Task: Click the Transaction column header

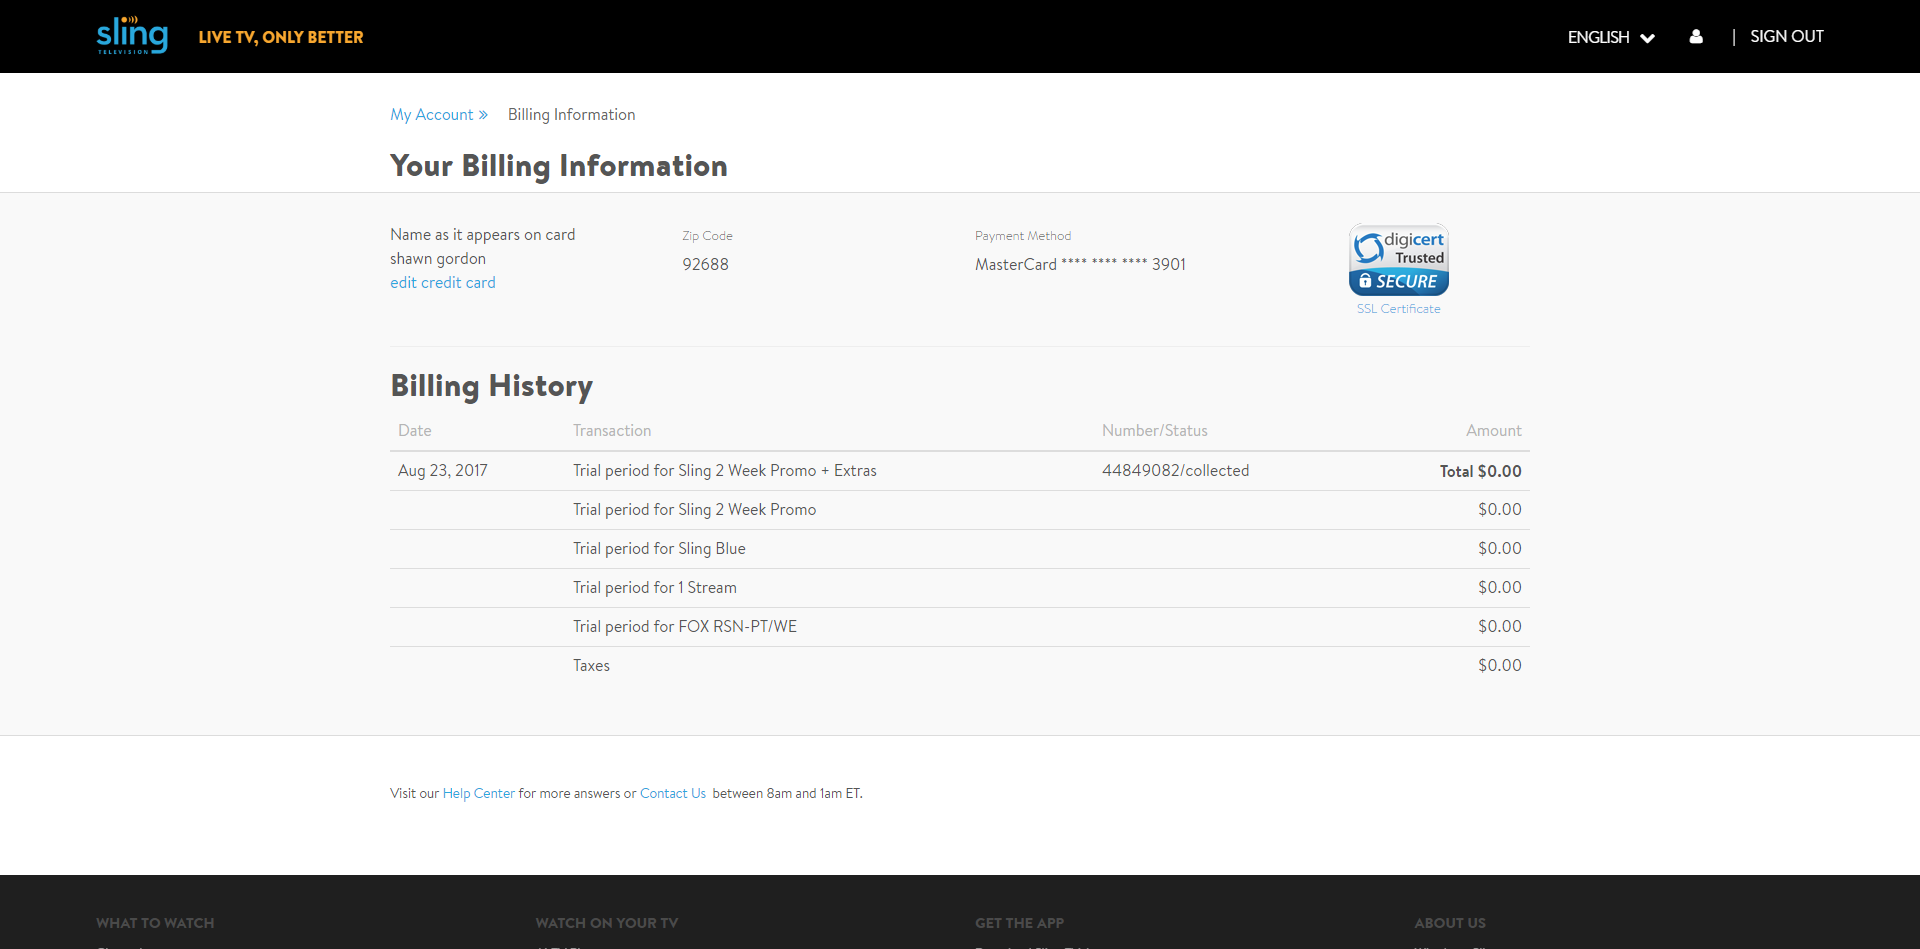Action: [612, 431]
